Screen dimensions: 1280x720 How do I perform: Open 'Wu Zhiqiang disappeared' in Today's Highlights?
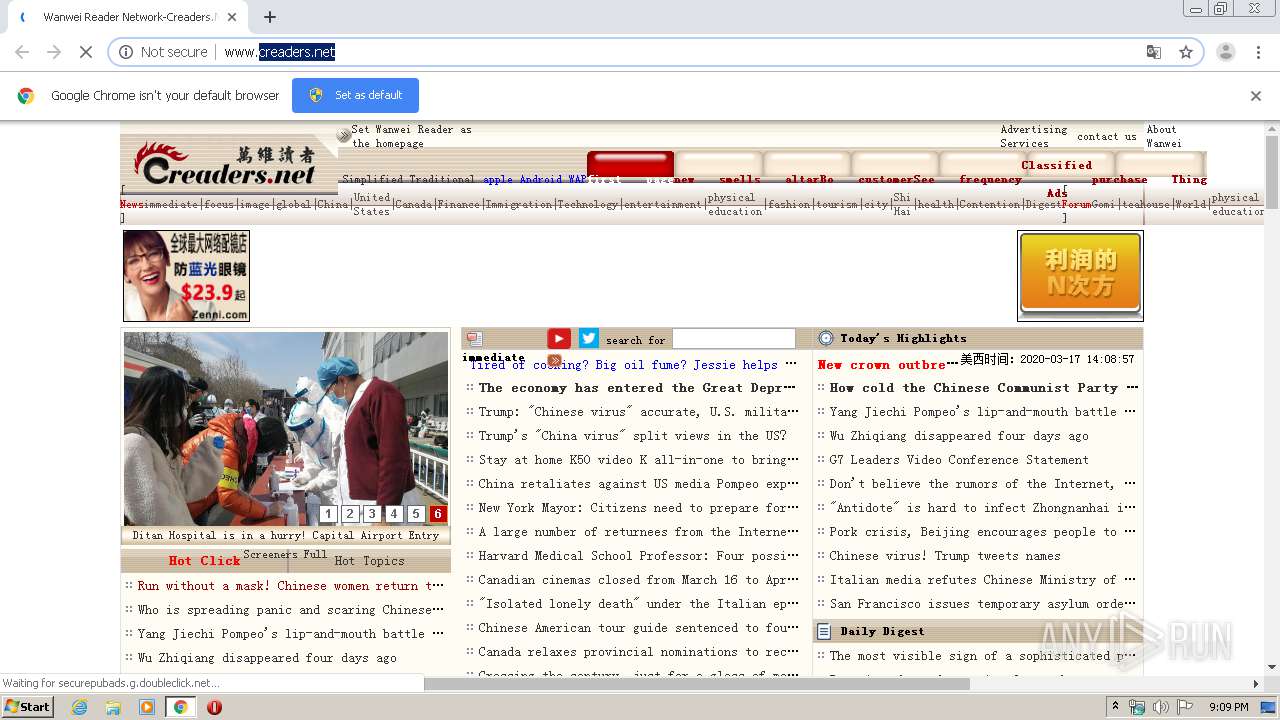[x=959, y=436]
